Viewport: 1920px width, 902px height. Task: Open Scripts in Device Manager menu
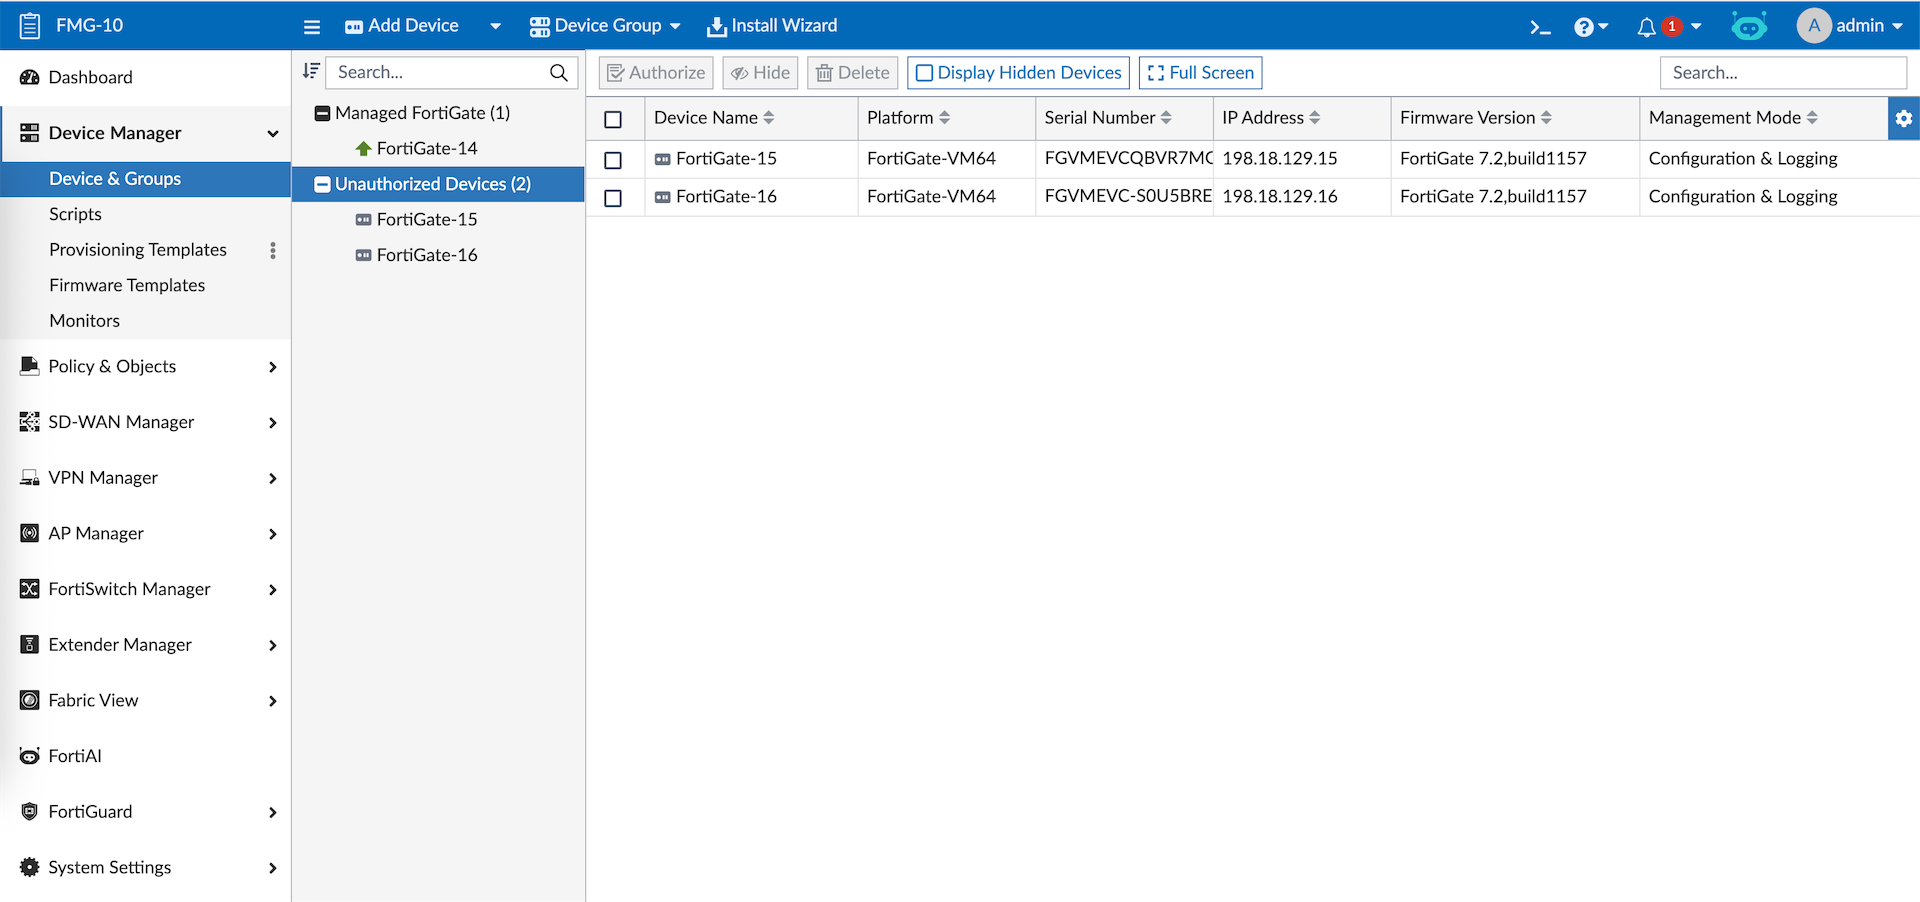click(75, 214)
